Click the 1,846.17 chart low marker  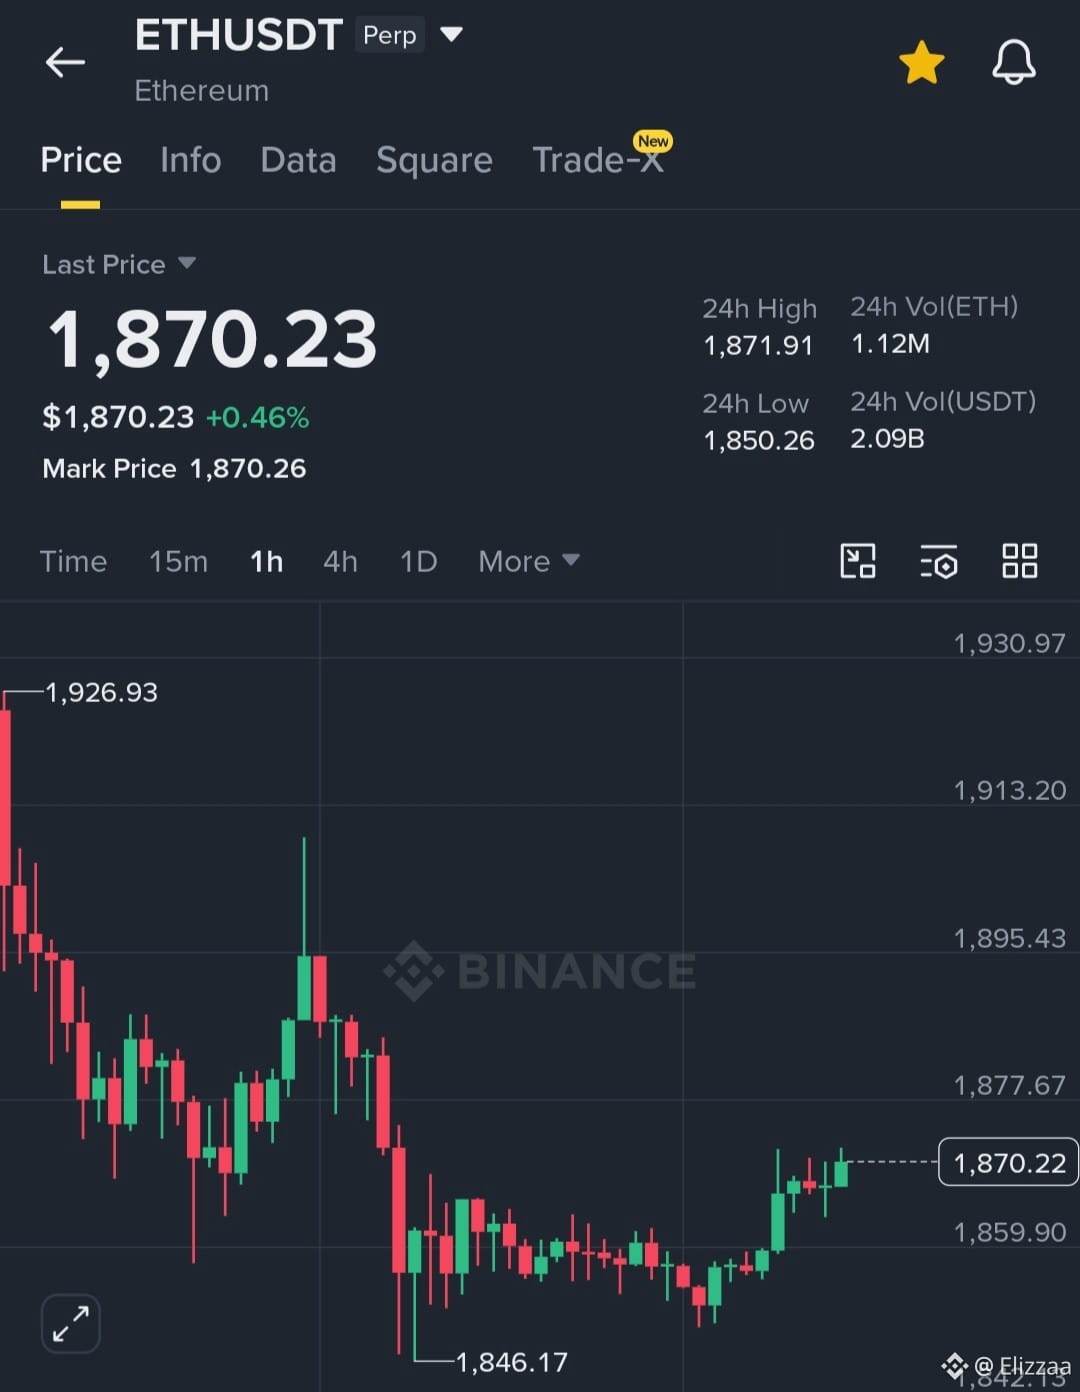(511, 1362)
